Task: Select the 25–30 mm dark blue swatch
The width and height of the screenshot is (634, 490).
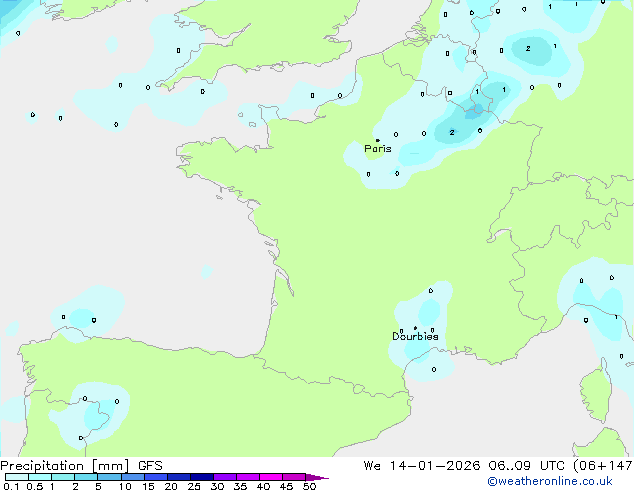Action: (x=202, y=477)
